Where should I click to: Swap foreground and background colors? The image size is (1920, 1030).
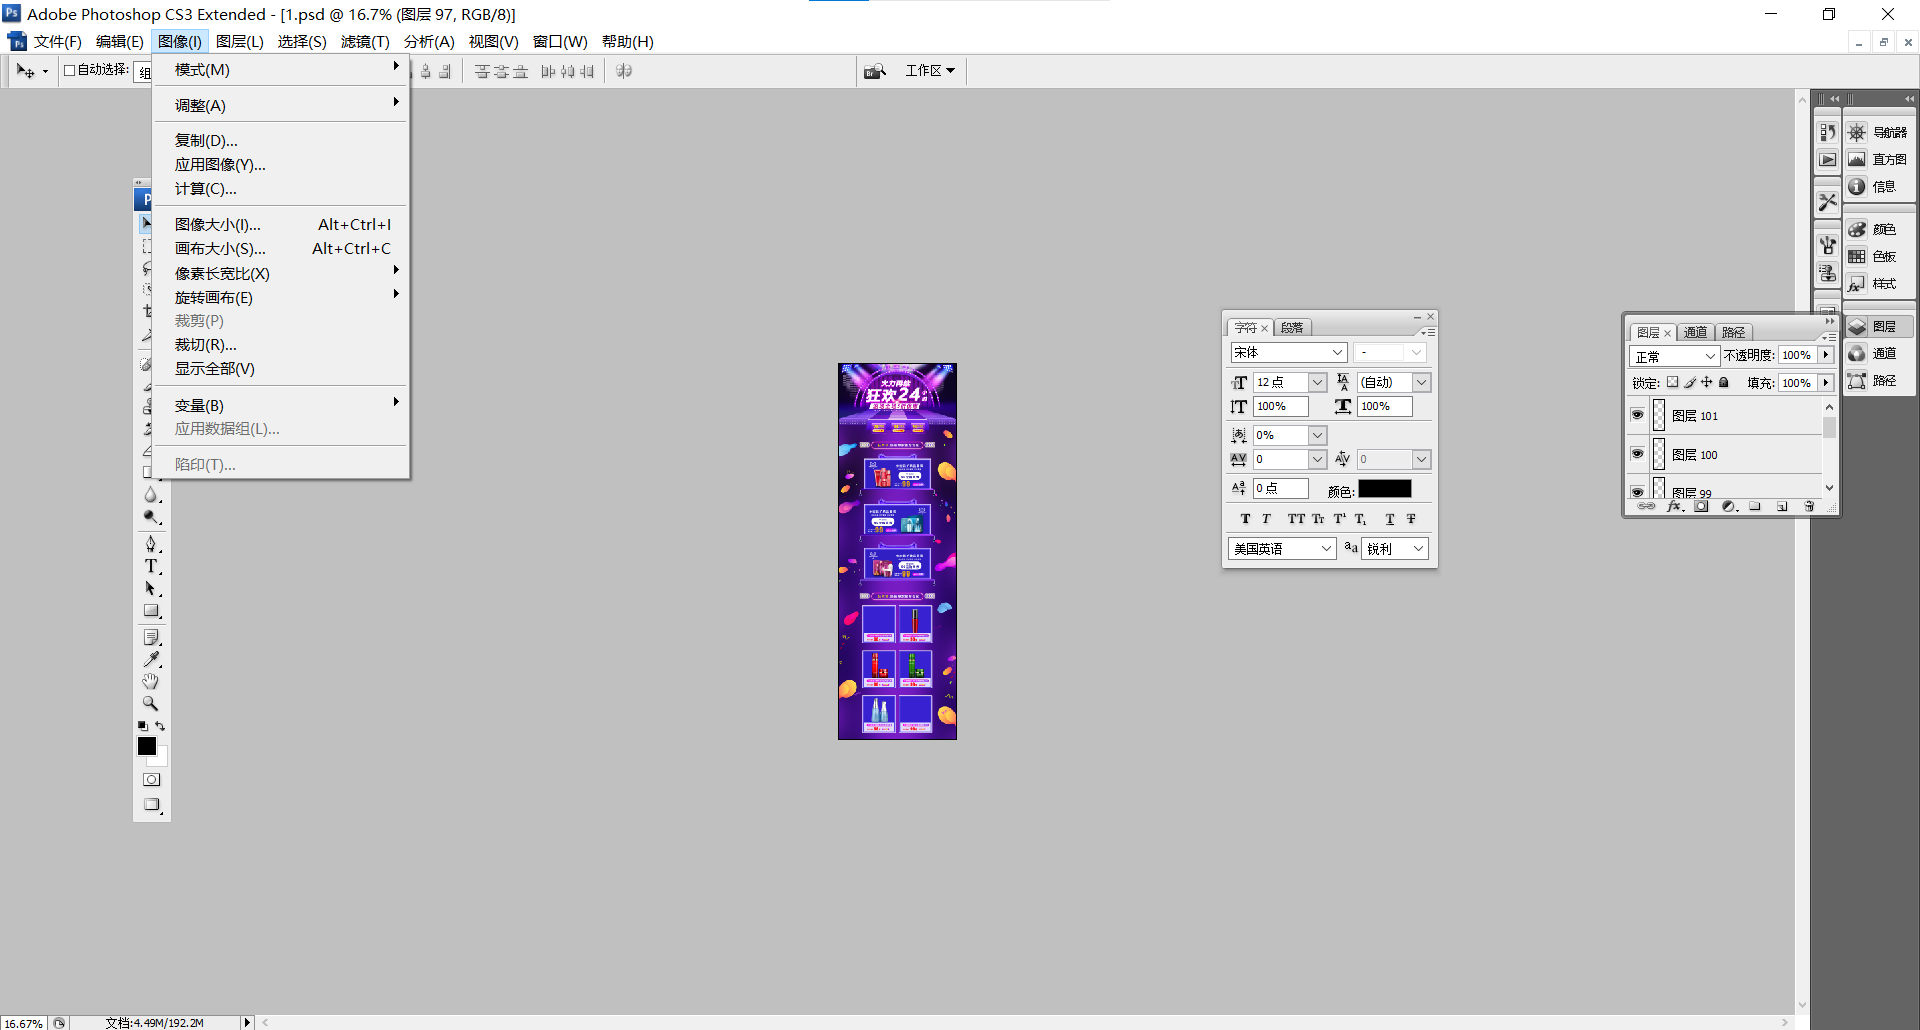pyautogui.click(x=160, y=726)
